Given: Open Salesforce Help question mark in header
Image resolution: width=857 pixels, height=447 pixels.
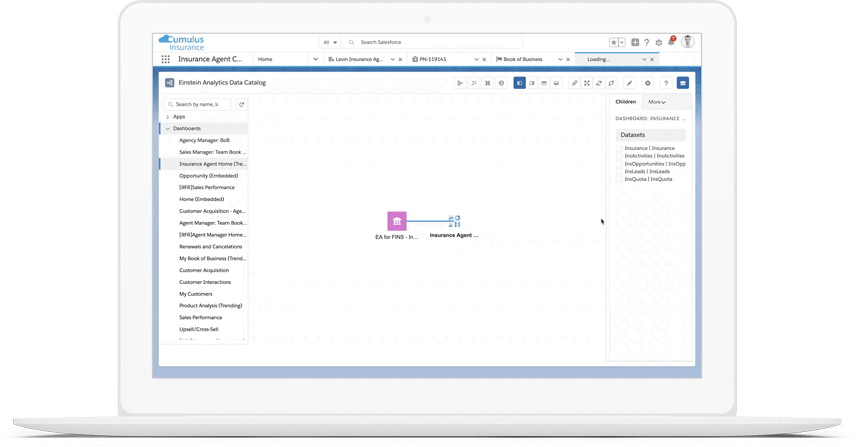Looking at the screenshot, I should coord(647,43).
